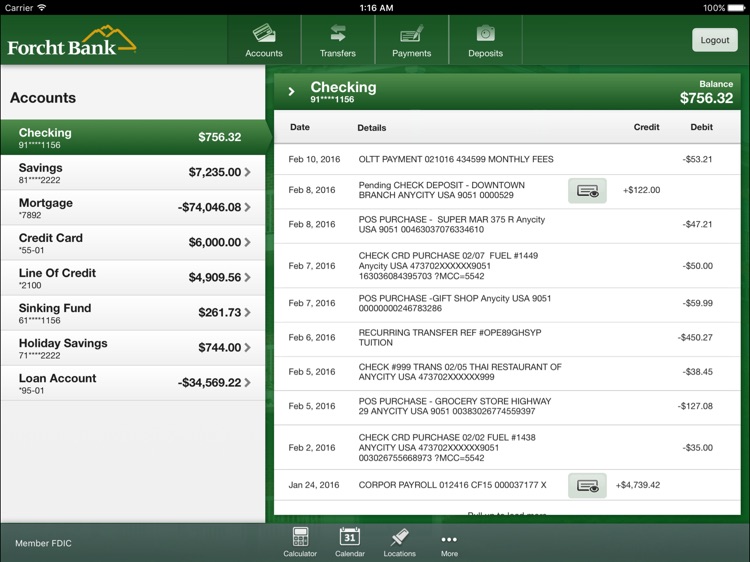750x562 pixels.
Task: Tap the 1:16 AM clock
Action: pyautogui.click(x=376, y=8)
